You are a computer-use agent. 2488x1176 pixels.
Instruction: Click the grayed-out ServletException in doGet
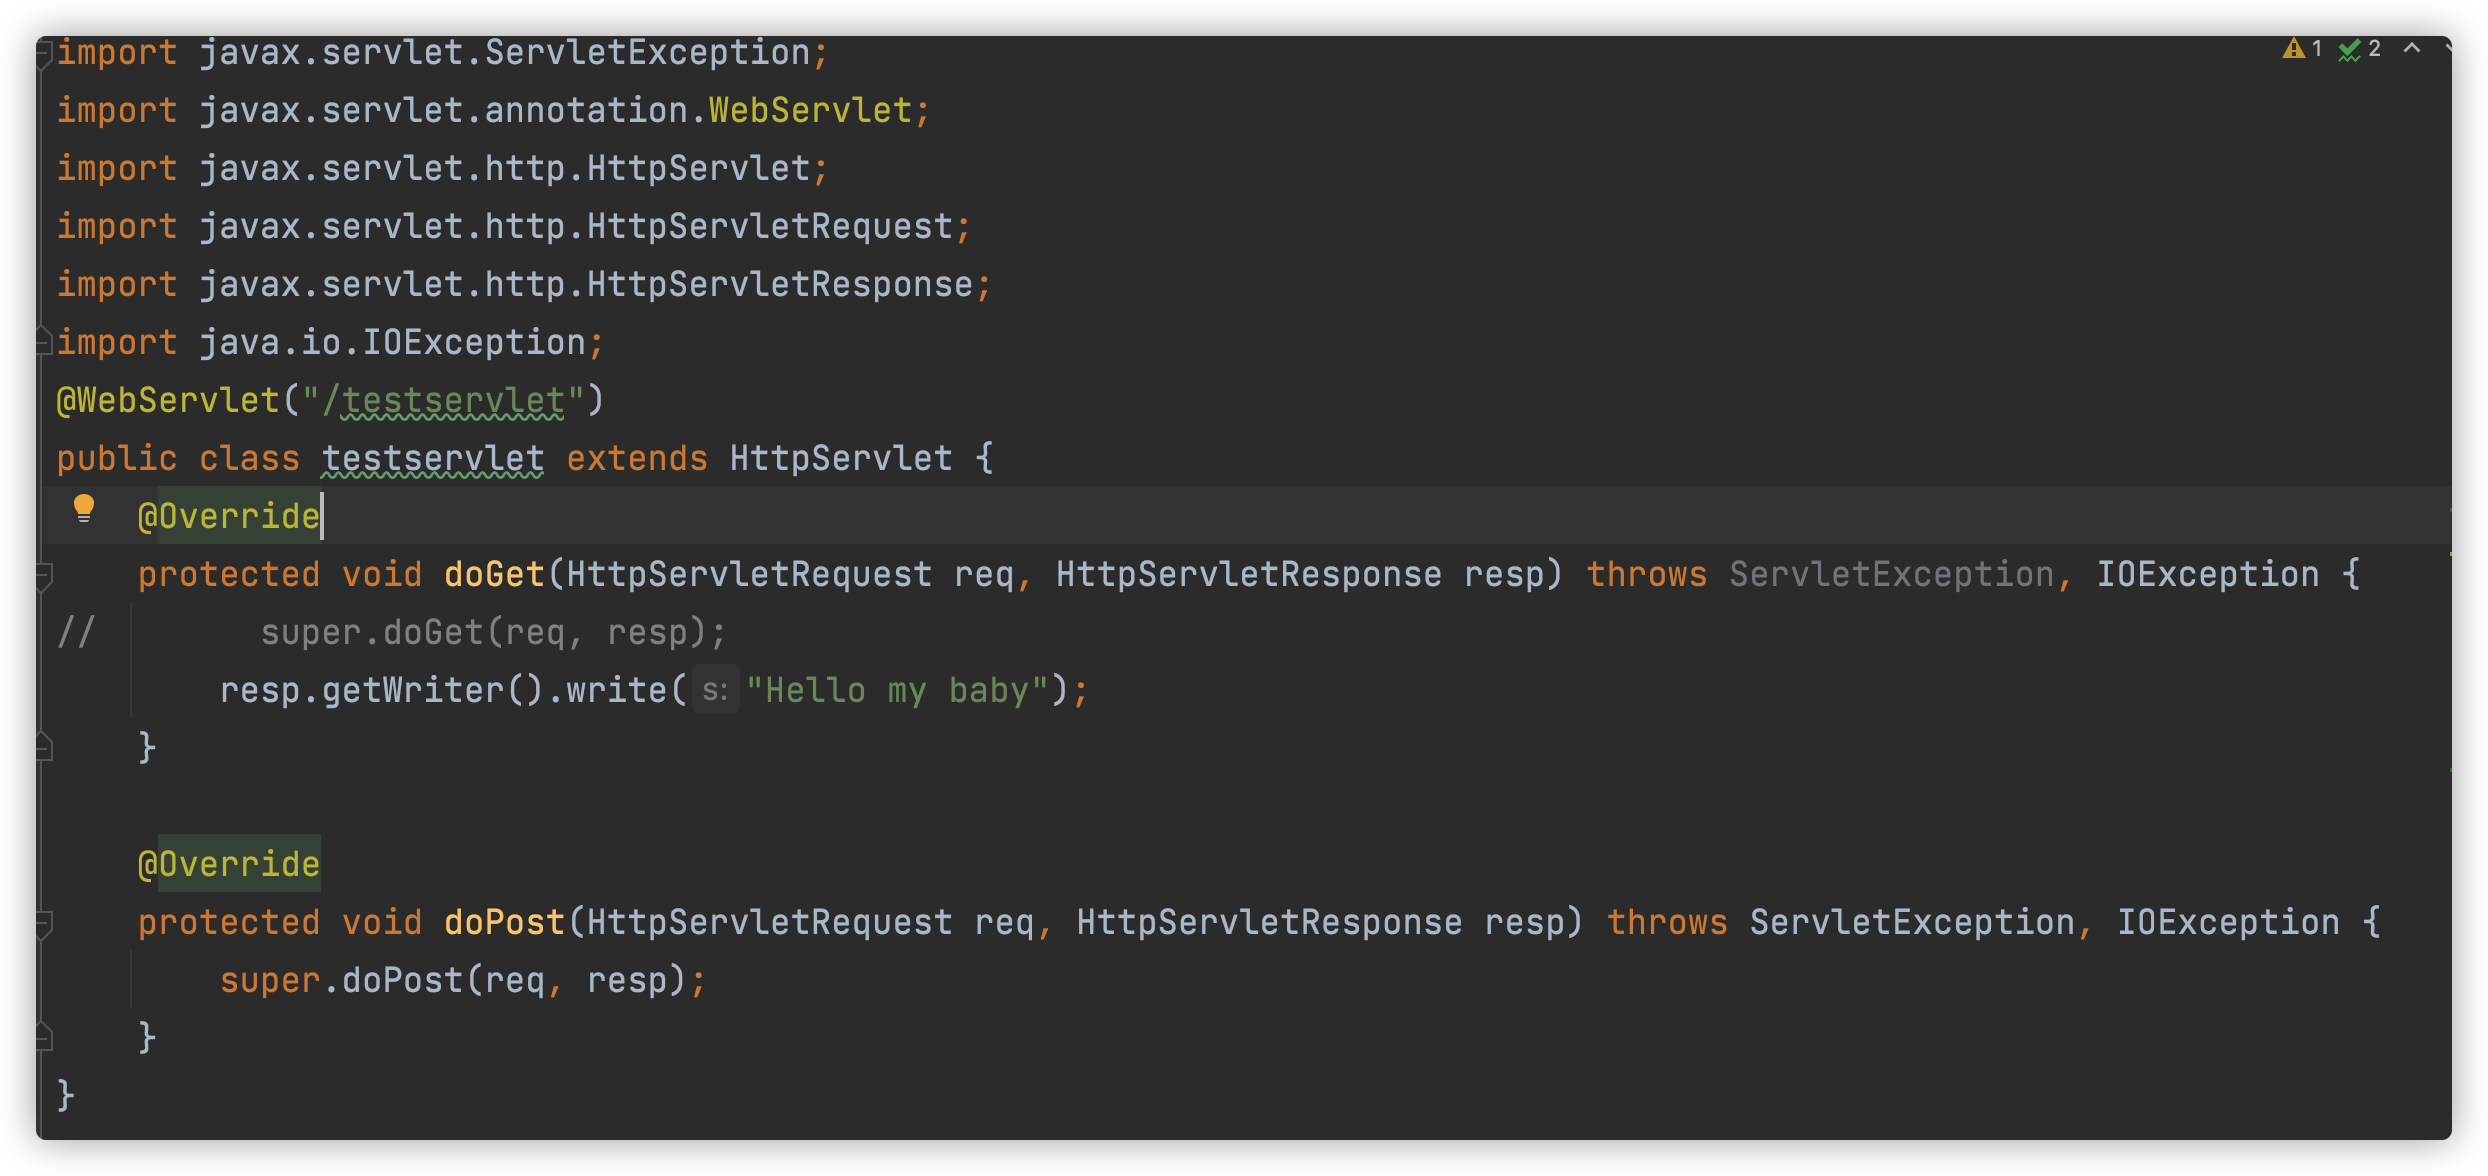[1891, 575]
